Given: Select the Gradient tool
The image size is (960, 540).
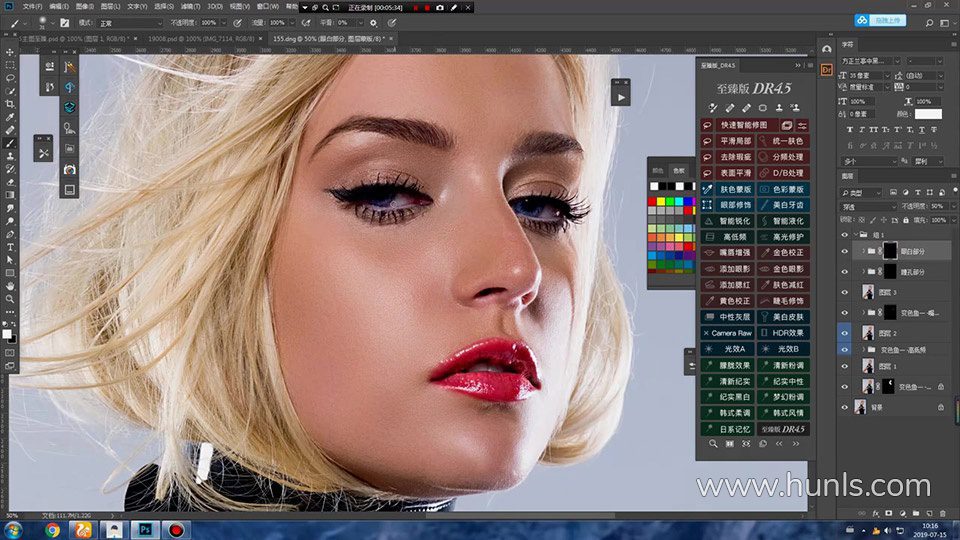Looking at the screenshot, I should tap(10, 195).
